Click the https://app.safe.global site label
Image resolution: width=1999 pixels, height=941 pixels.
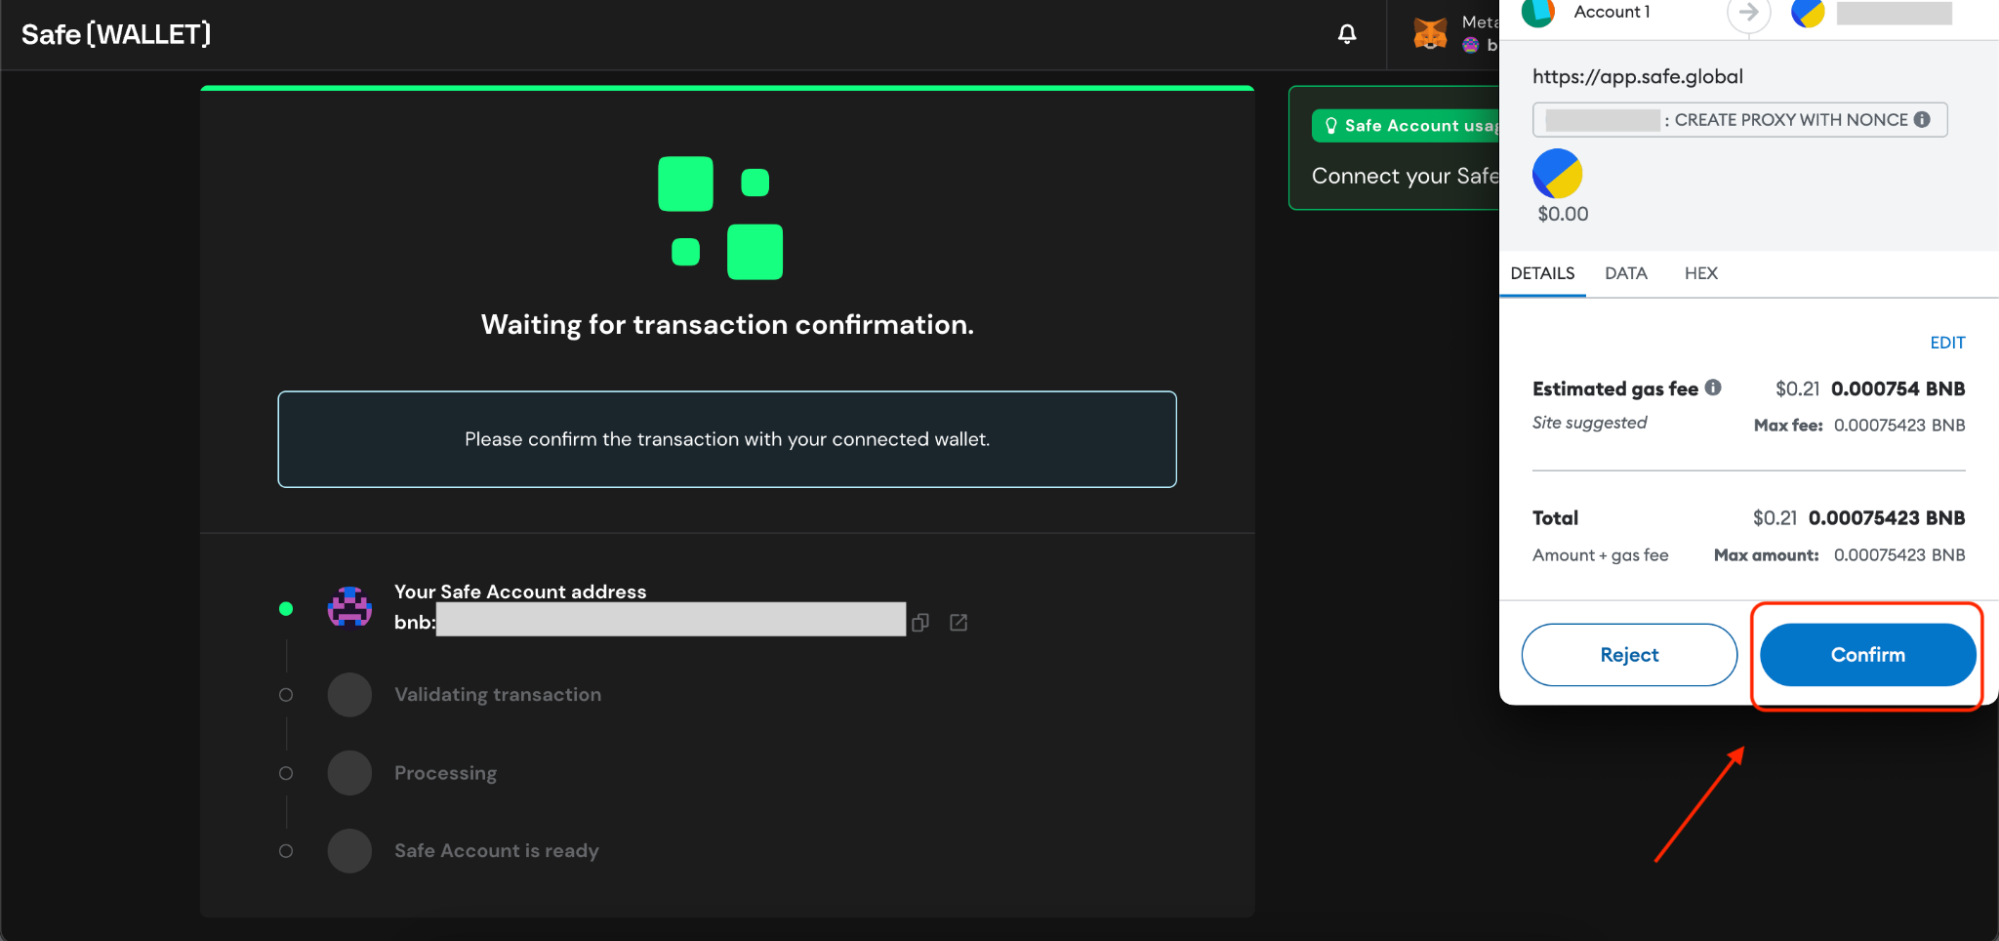coord(1637,75)
